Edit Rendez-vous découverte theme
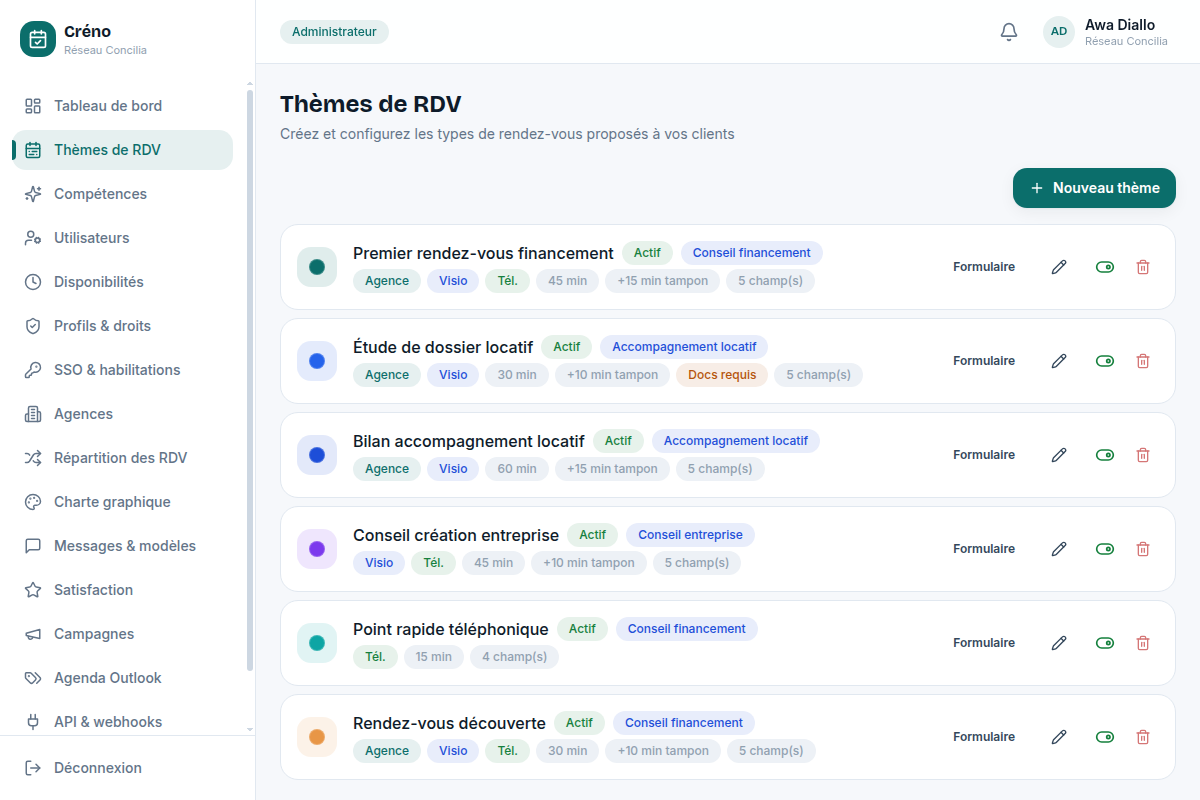1200x800 pixels. (1059, 737)
